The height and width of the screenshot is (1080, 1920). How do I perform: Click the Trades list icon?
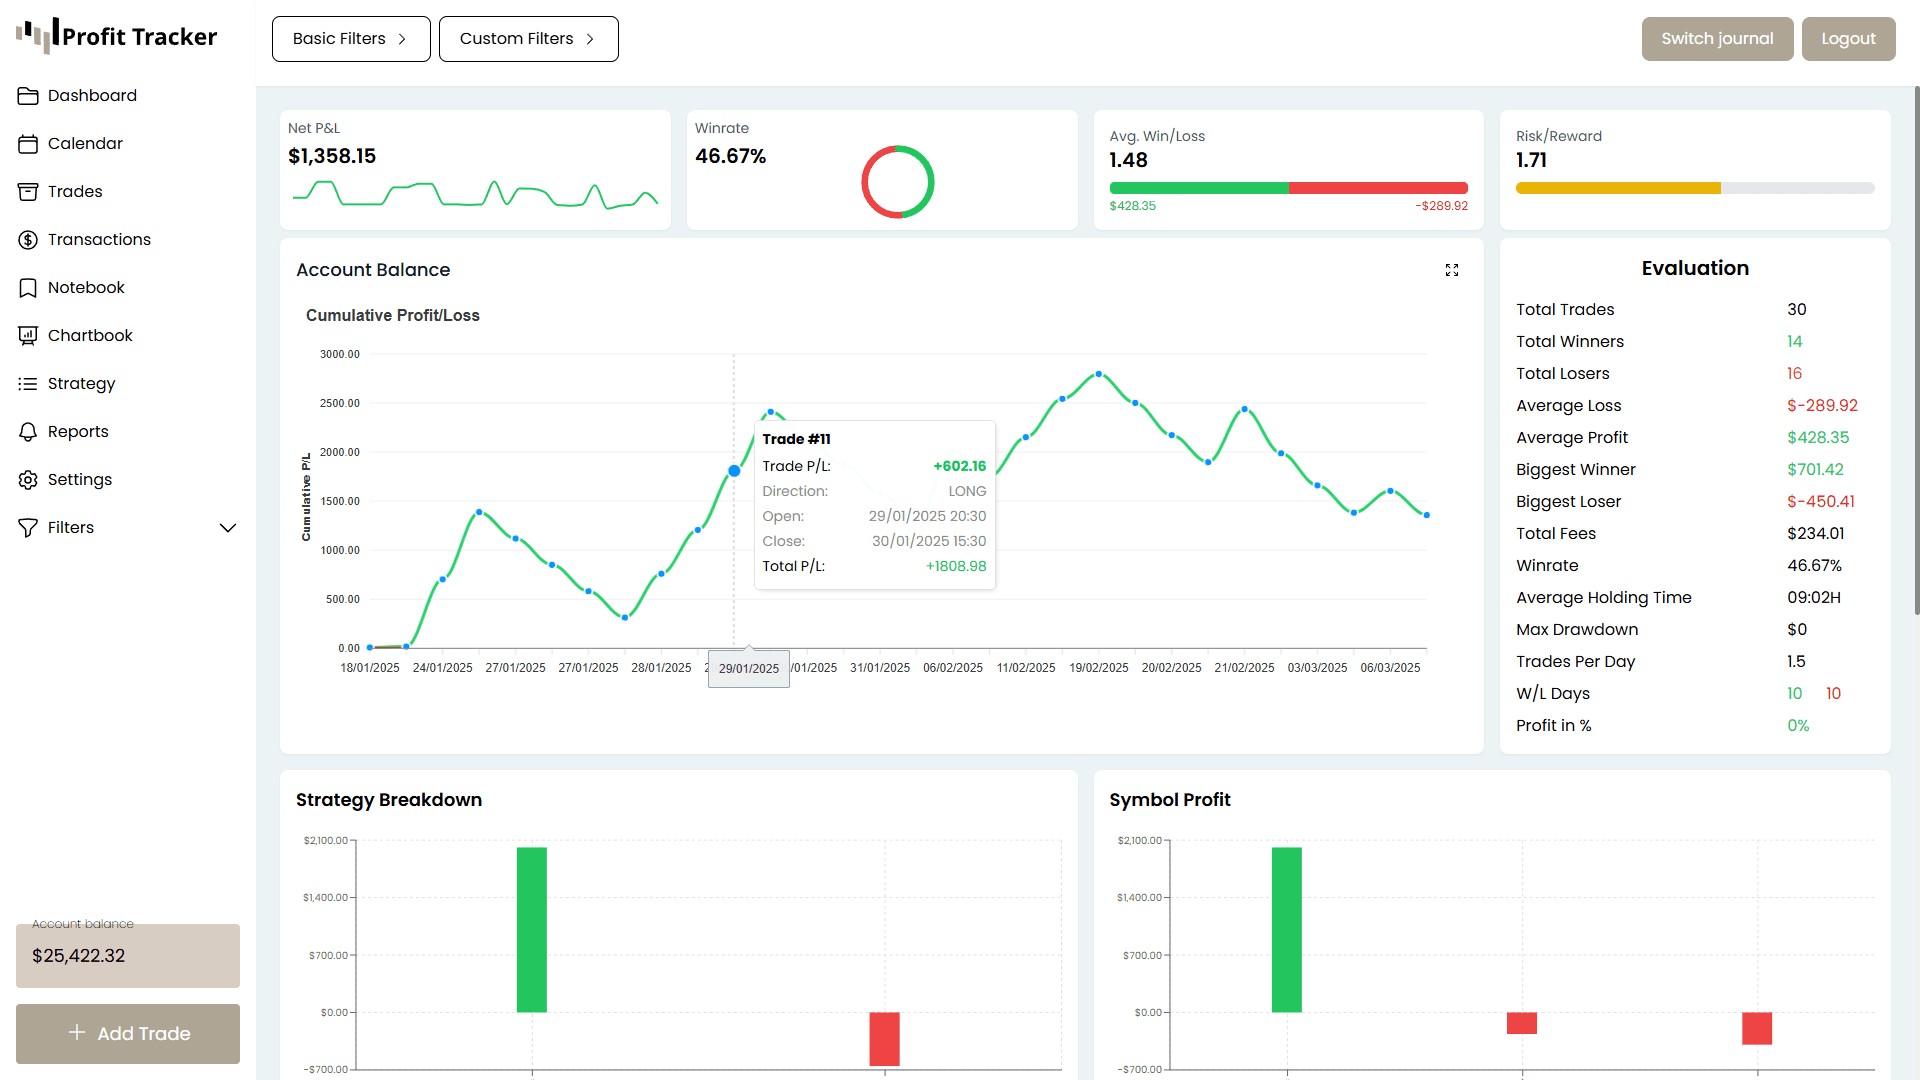coord(28,191)
